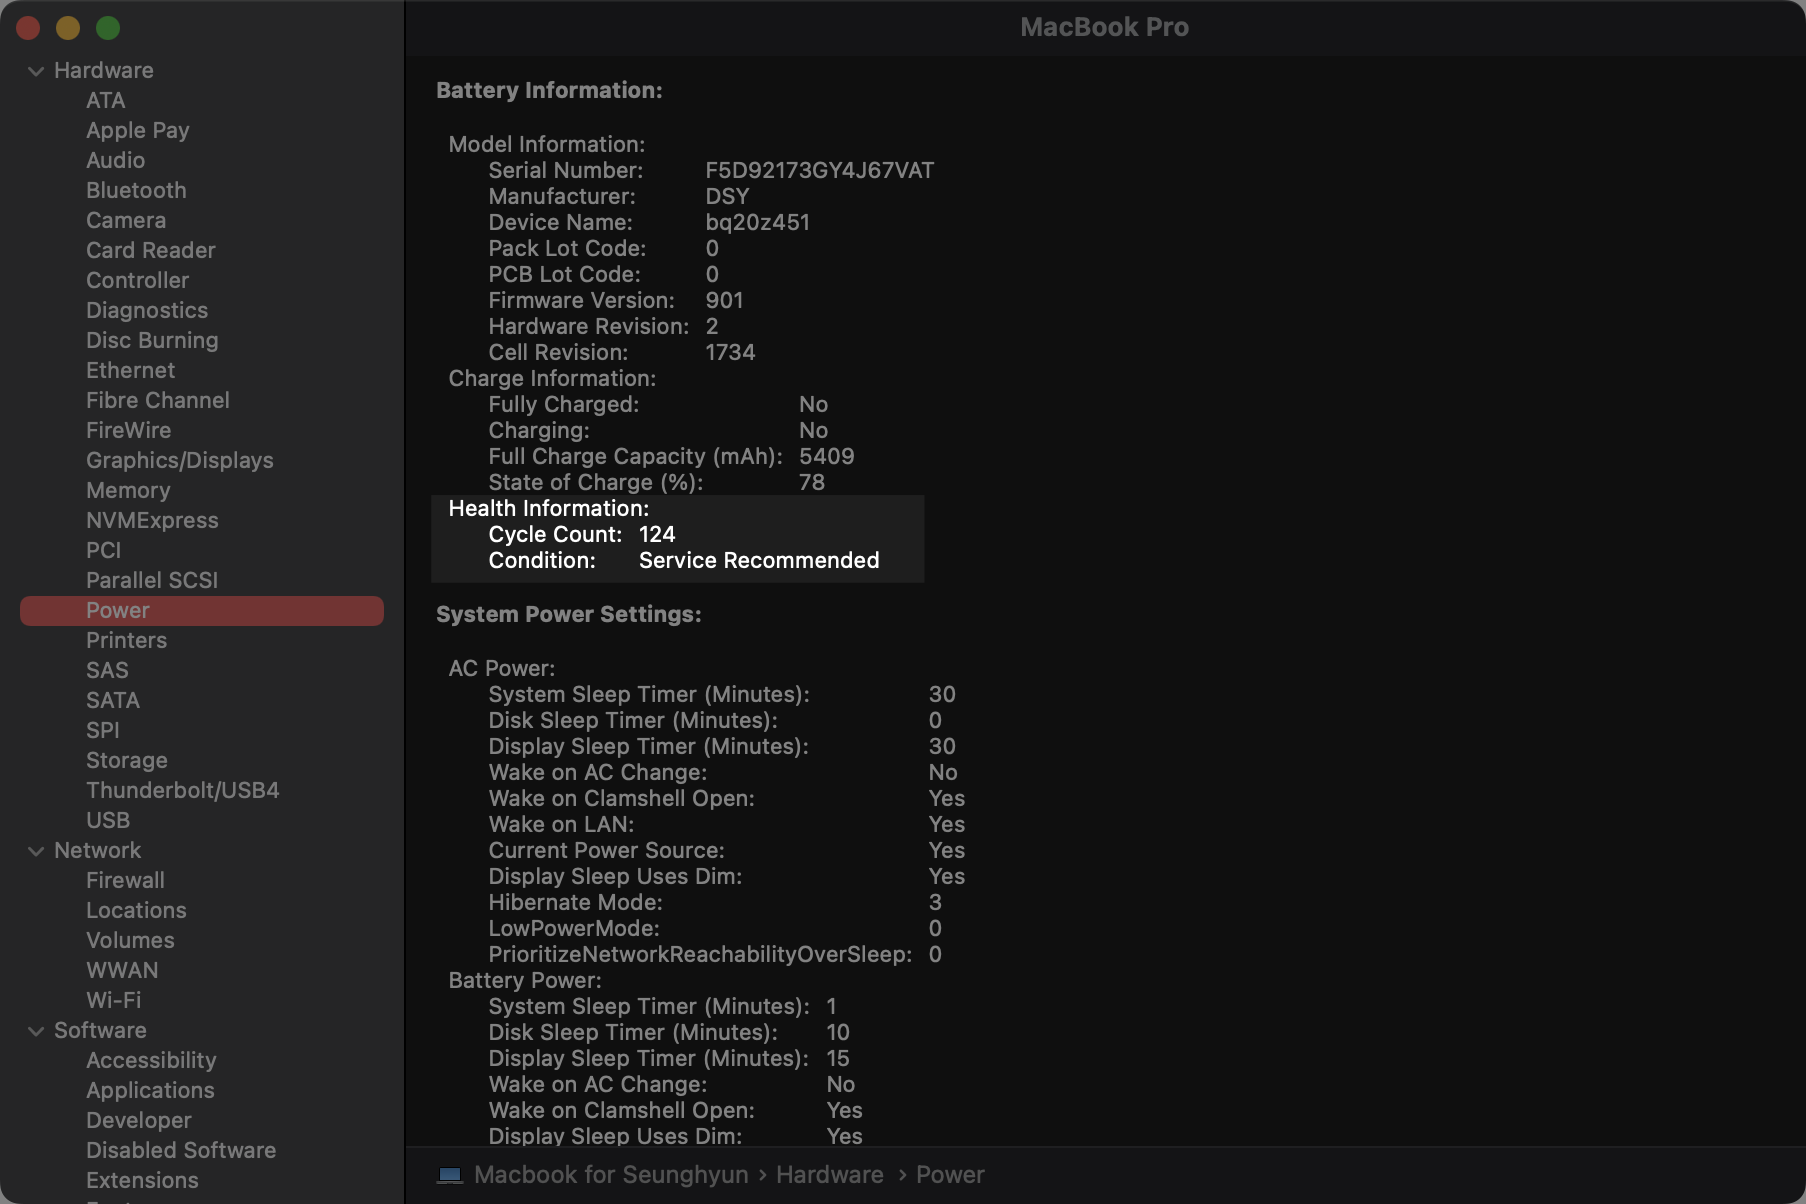Open Card Reader details
The height and width of the screenshot is (1204, 1806).
pos(151,250)
